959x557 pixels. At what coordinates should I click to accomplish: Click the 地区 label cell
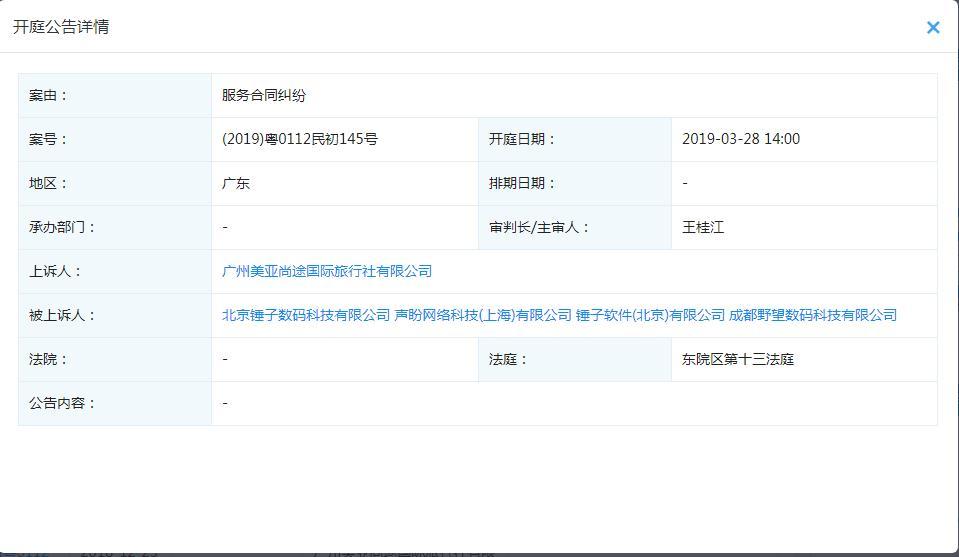(115, 183)
